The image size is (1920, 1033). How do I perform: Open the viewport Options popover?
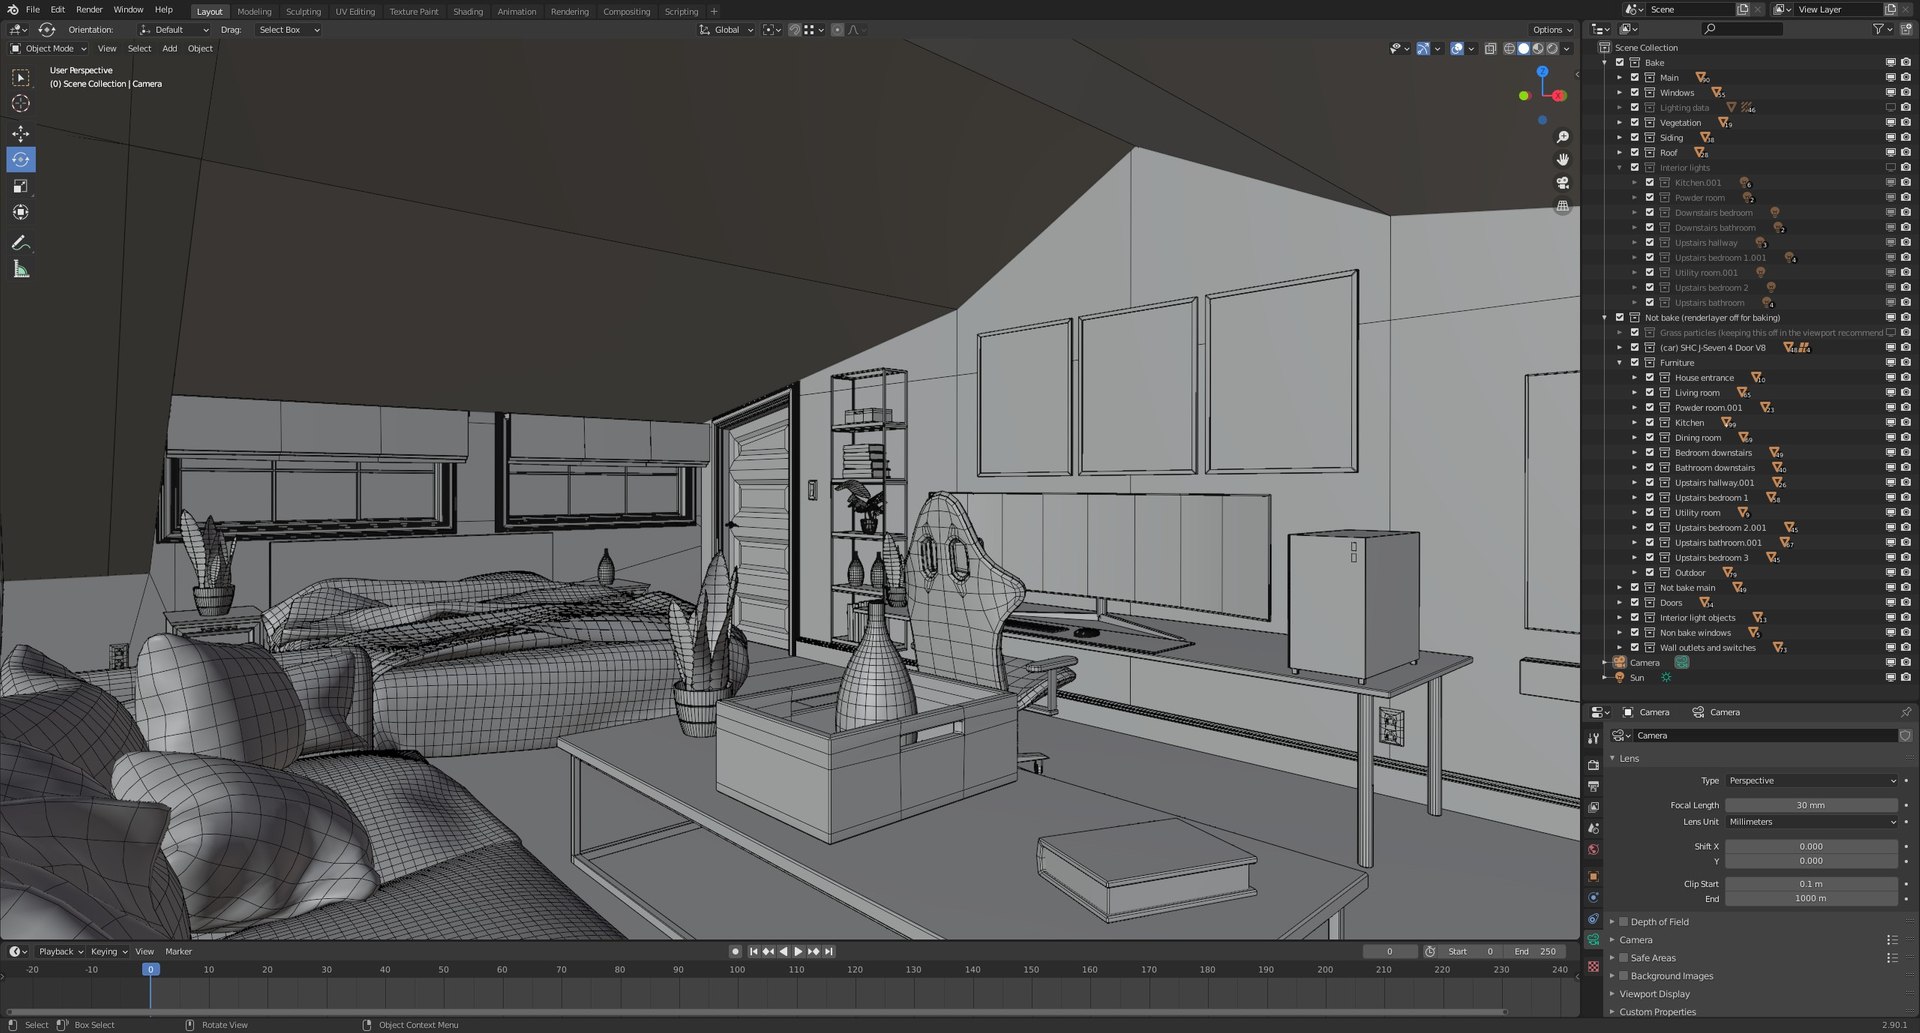(1552, 30)
